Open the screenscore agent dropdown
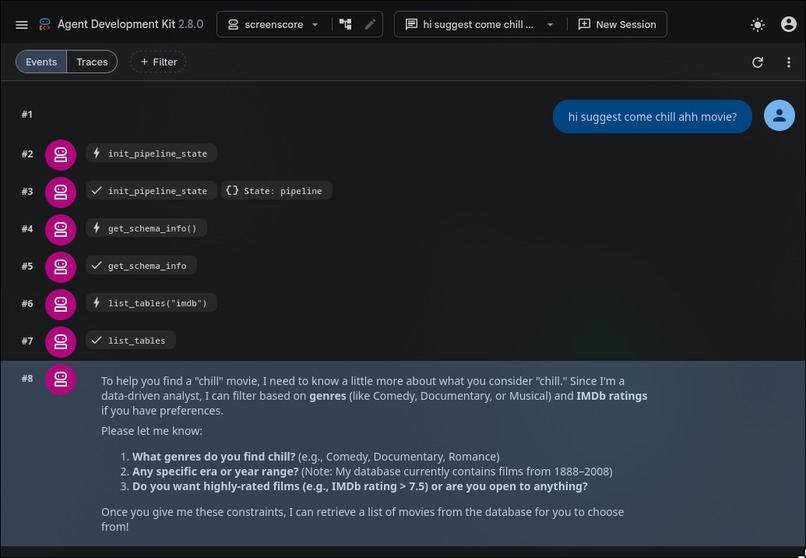 click(273, 25)
